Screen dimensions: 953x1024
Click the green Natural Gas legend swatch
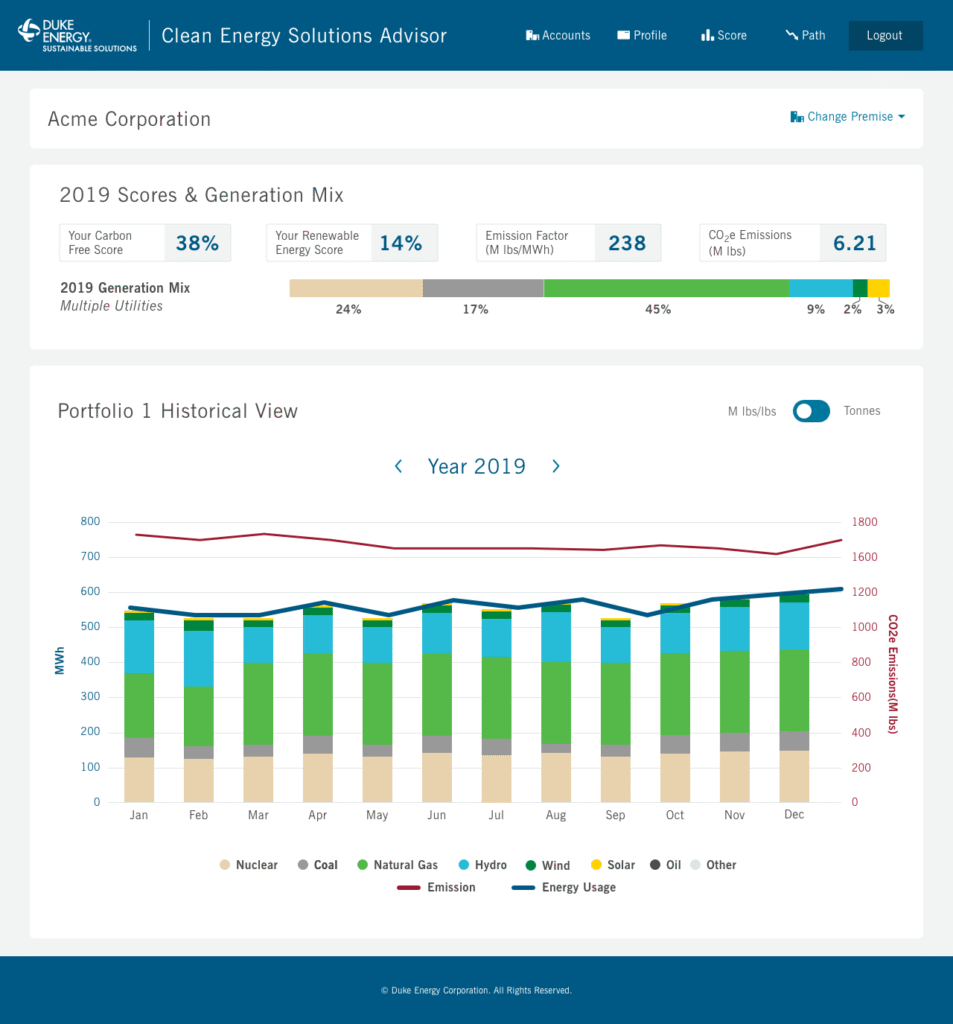[362, 865]
